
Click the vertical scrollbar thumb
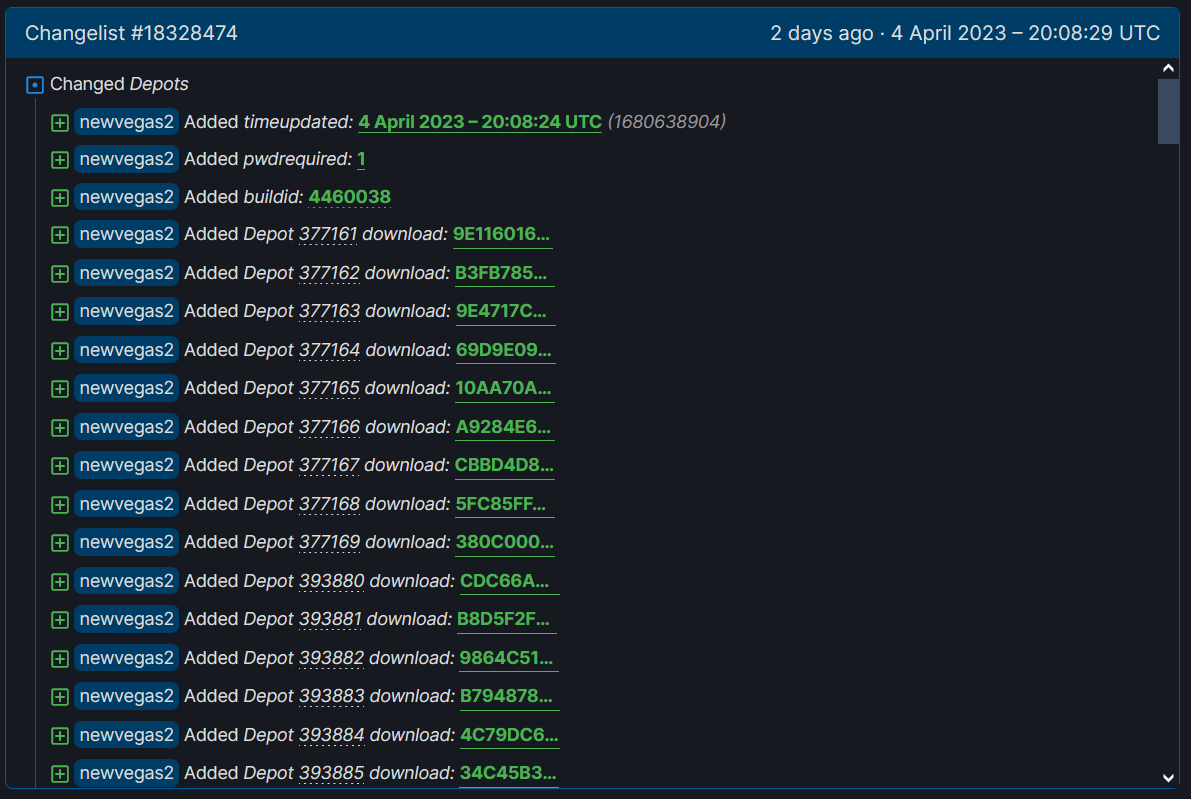(x=1168, y=111)
